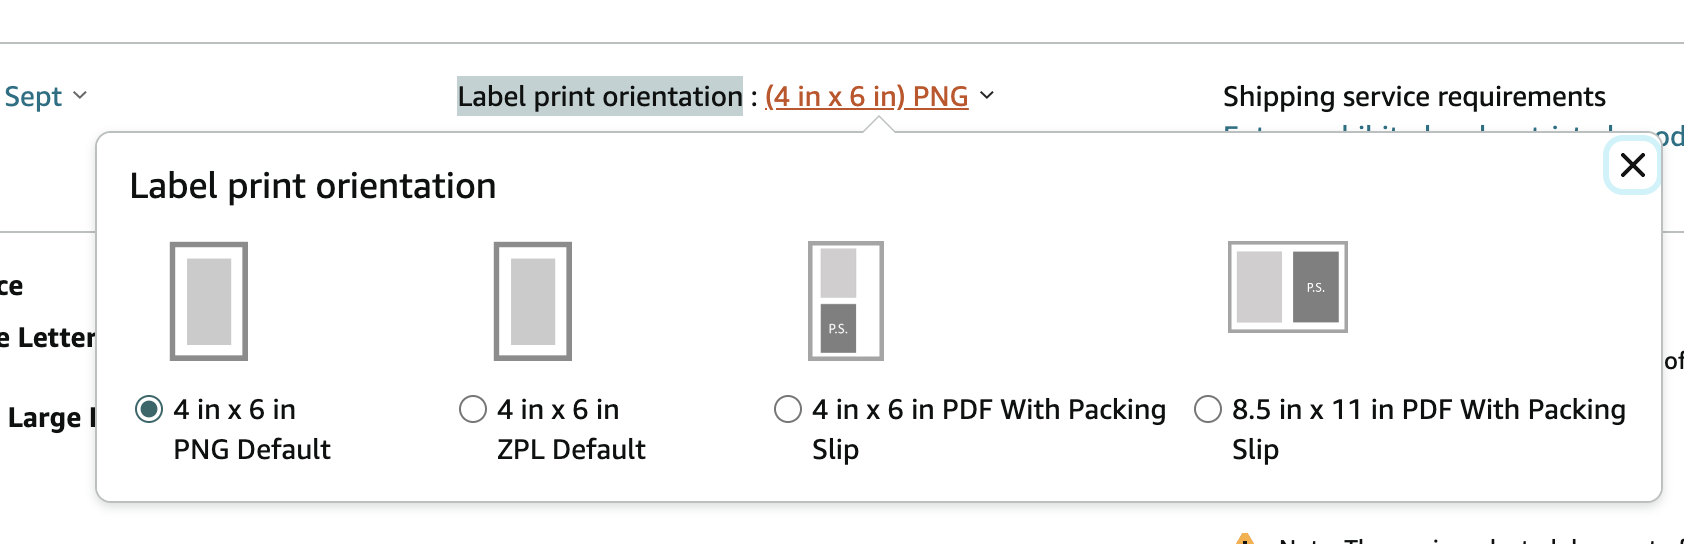1684x544 pixels.
Task: Click the Label print orientation popup heading
Action: tap(313, 186)
